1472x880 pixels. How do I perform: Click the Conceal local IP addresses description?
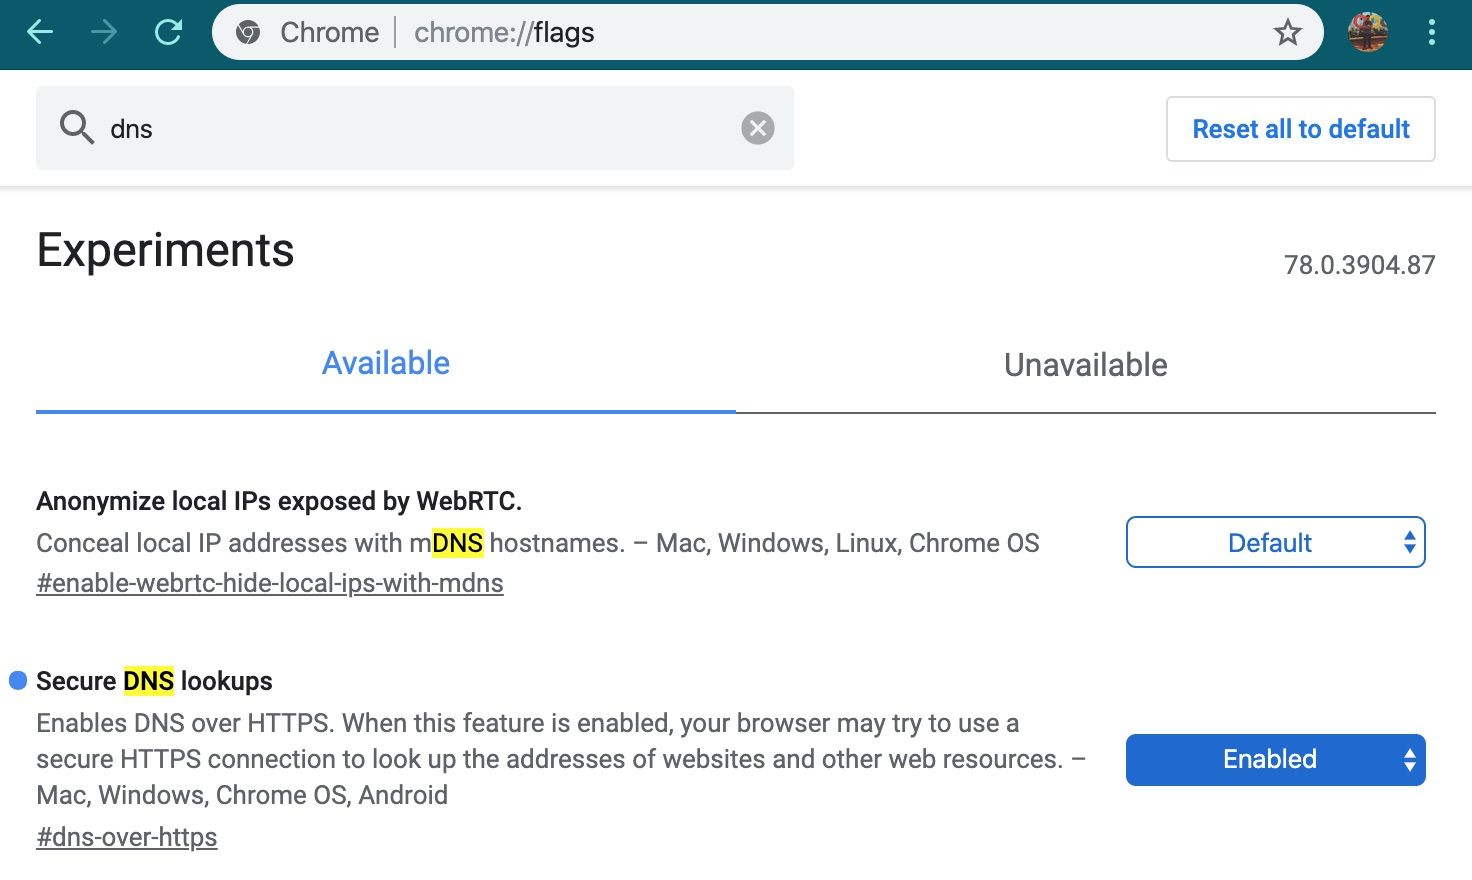pyautogui.click(x=538, y=543)
